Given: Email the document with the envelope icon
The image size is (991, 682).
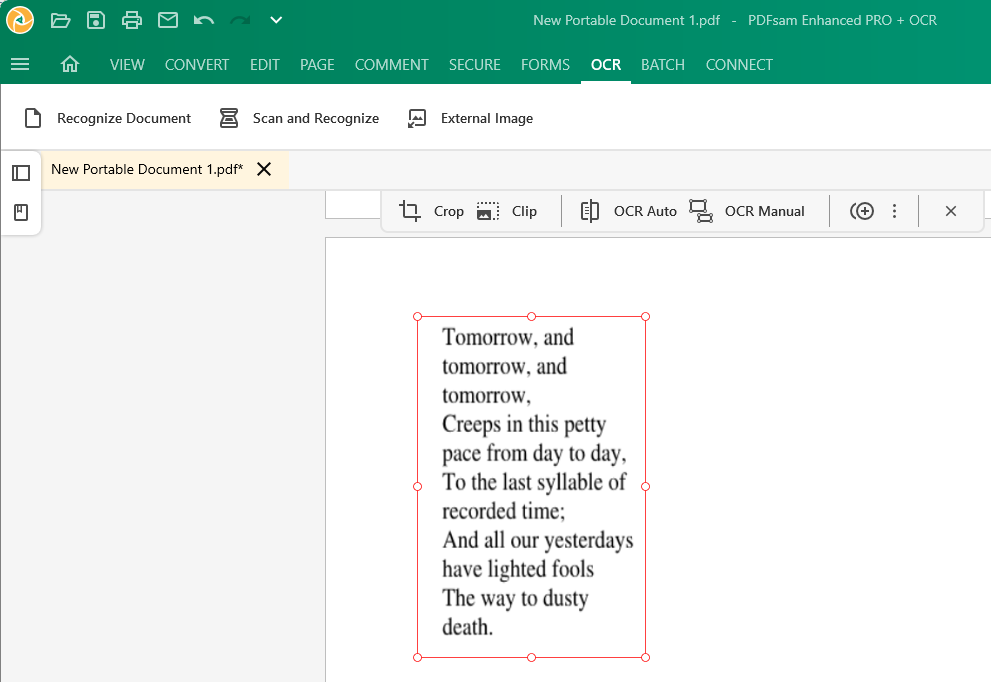Looking at the screenshot, I should 167,20.
